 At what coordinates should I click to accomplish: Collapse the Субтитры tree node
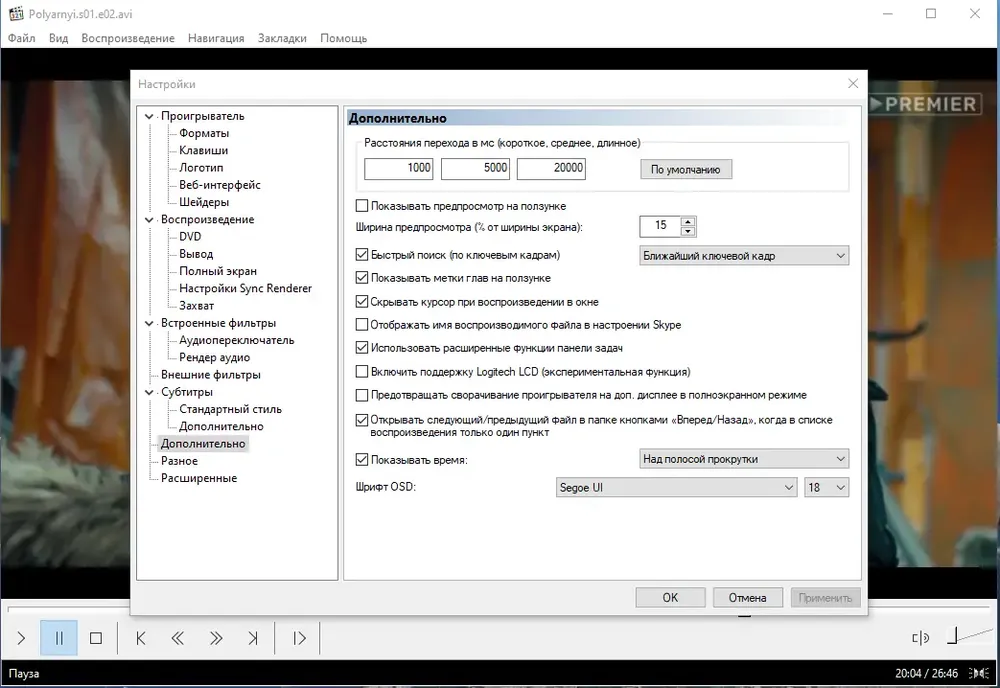coord(149,392)
